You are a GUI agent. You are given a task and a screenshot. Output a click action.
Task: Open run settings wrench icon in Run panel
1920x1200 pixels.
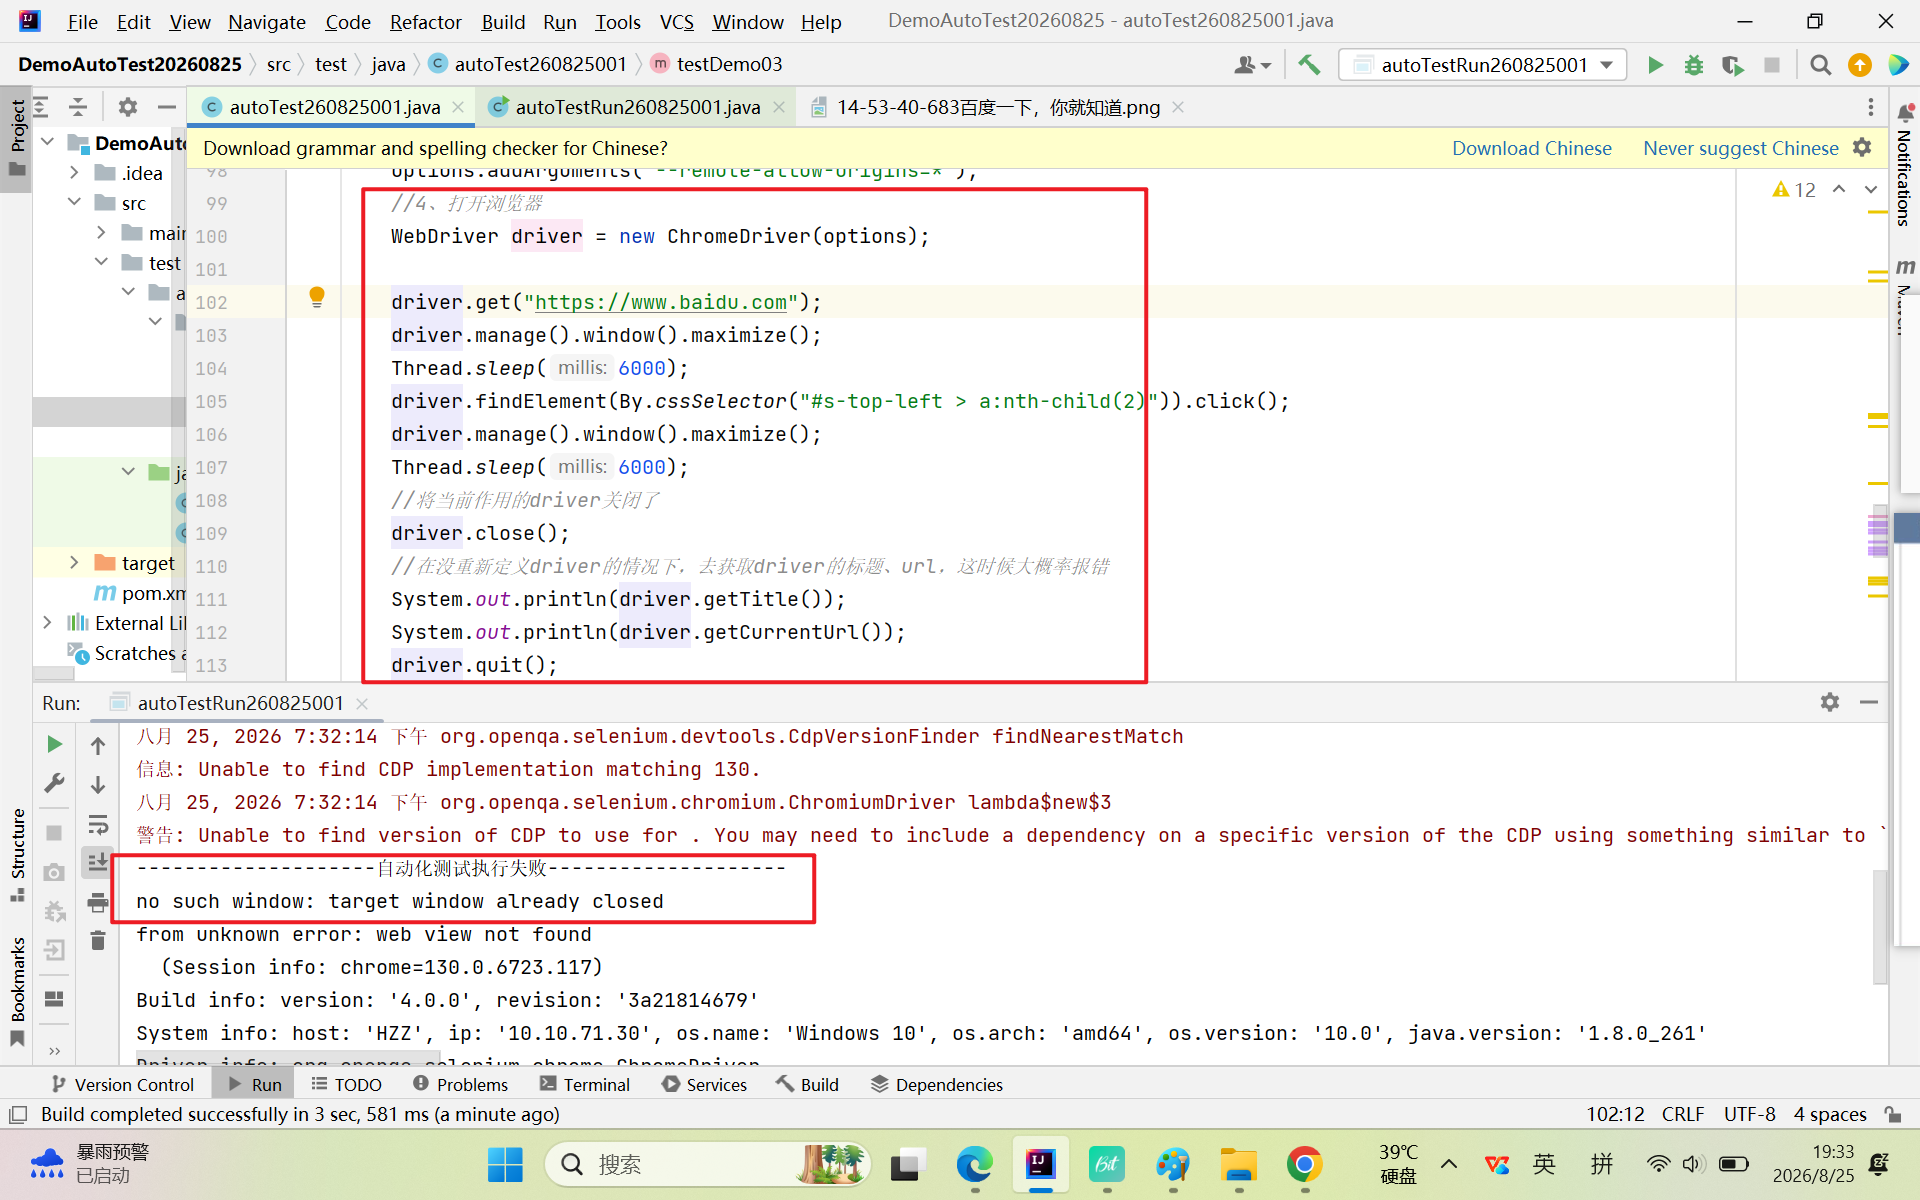coord(54,783)
